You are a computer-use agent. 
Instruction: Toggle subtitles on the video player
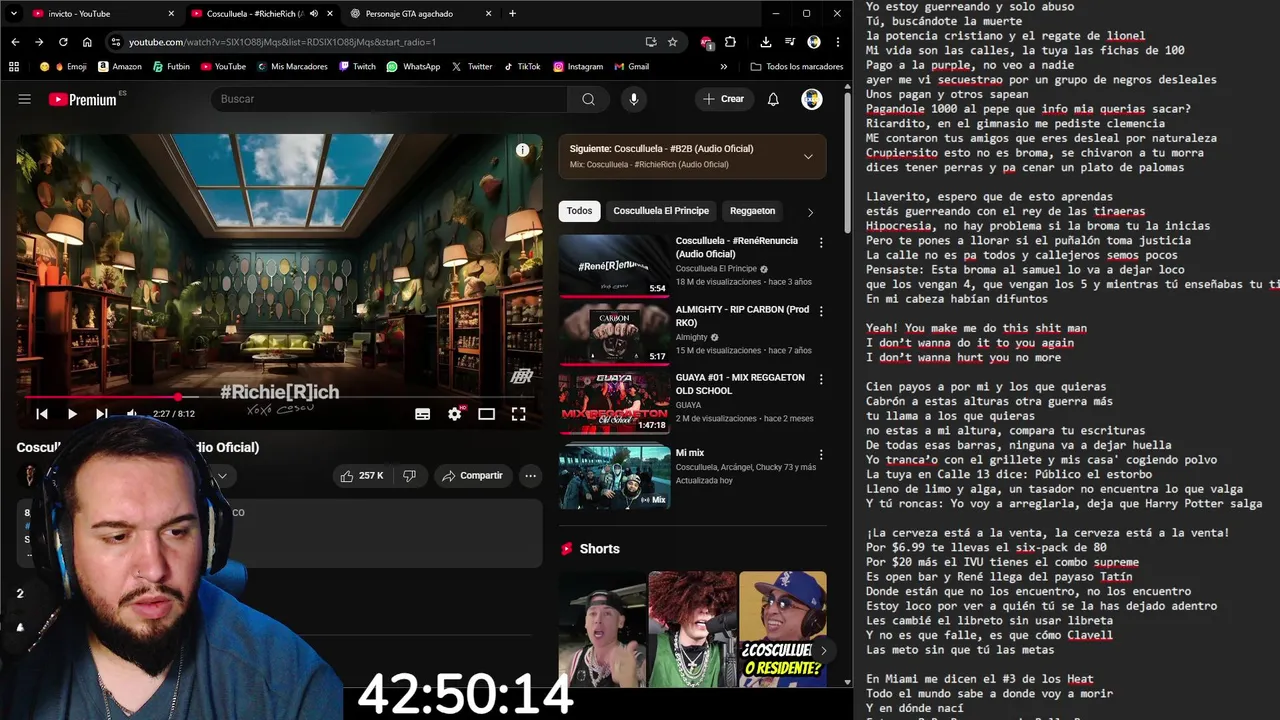tap(423, 414)
